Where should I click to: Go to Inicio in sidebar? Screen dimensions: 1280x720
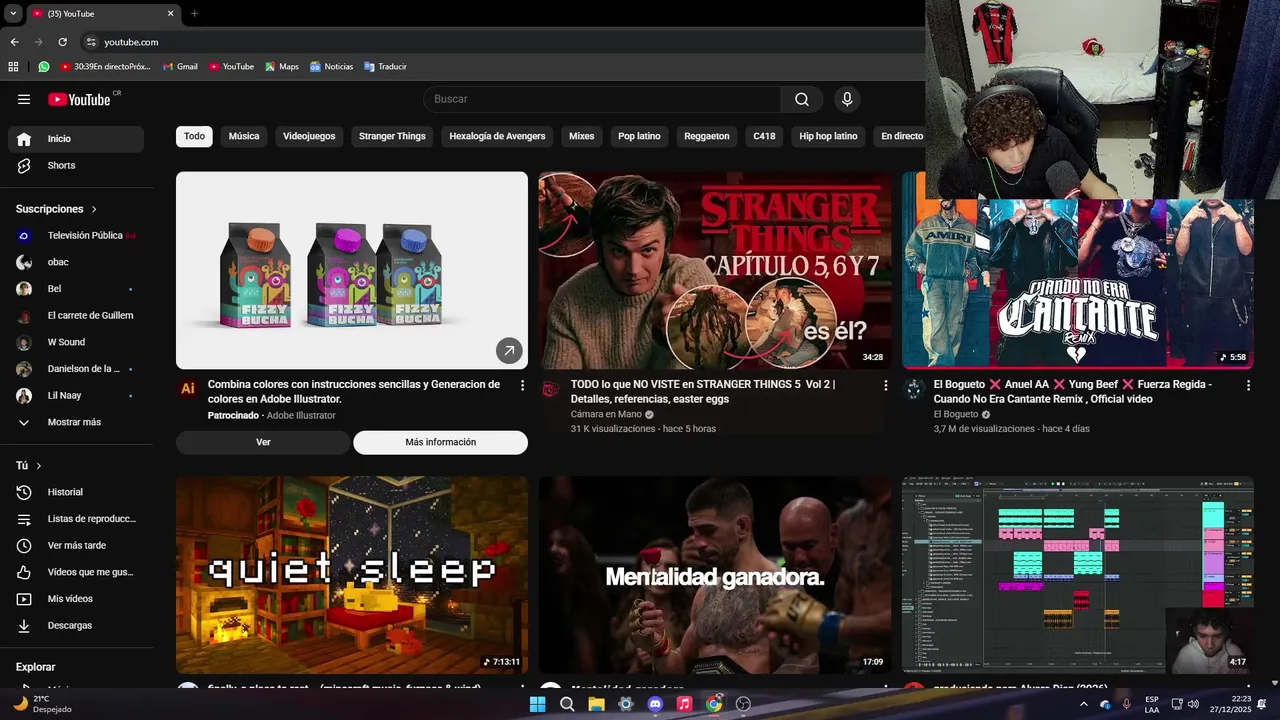coord(76,139)
